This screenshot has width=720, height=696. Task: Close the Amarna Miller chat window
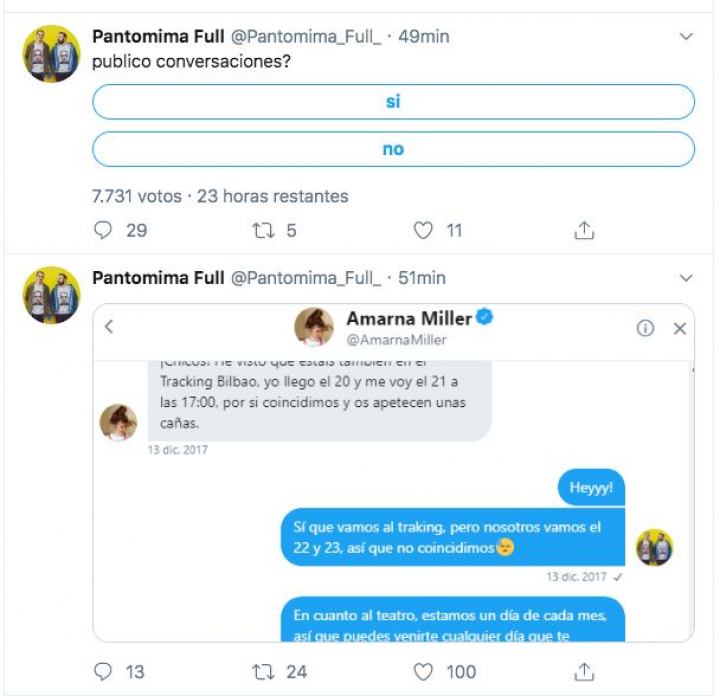(x=680, y=327)
